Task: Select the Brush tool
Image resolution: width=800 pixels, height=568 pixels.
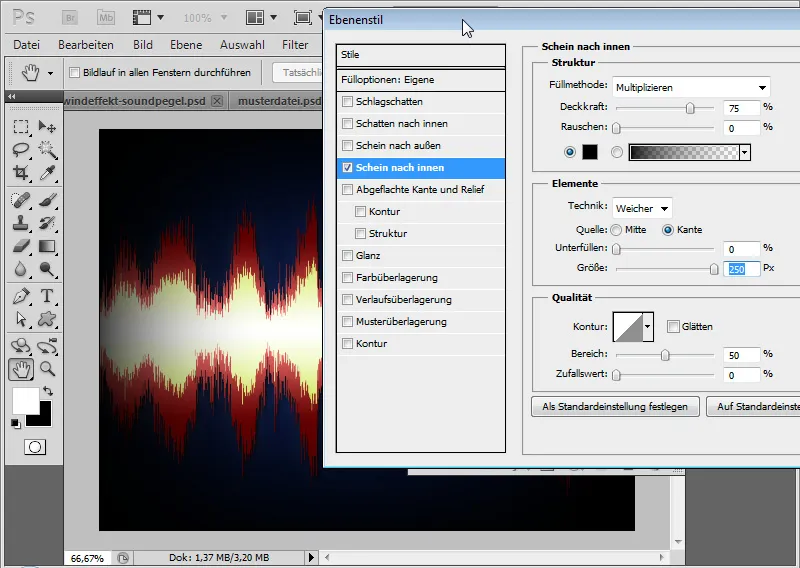Action: [47, 200]
